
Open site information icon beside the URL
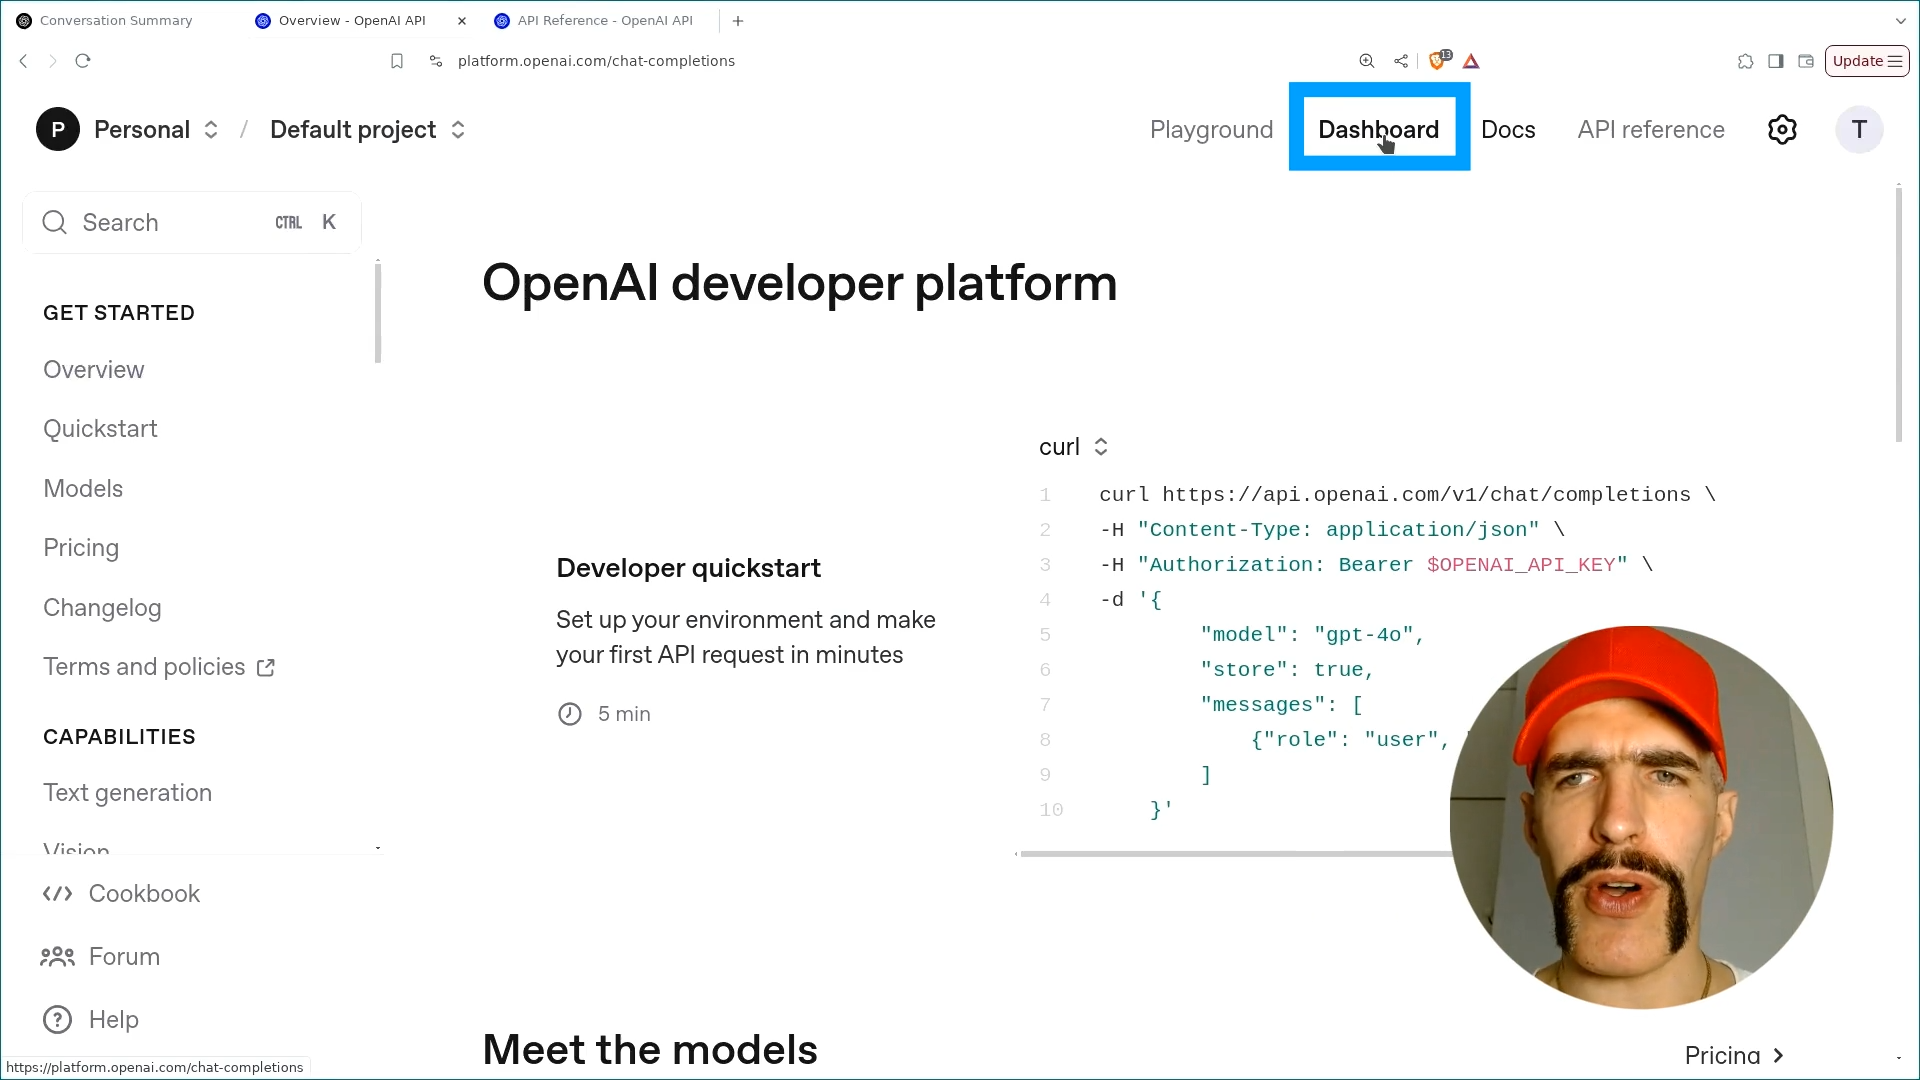(x=435, y=61)
